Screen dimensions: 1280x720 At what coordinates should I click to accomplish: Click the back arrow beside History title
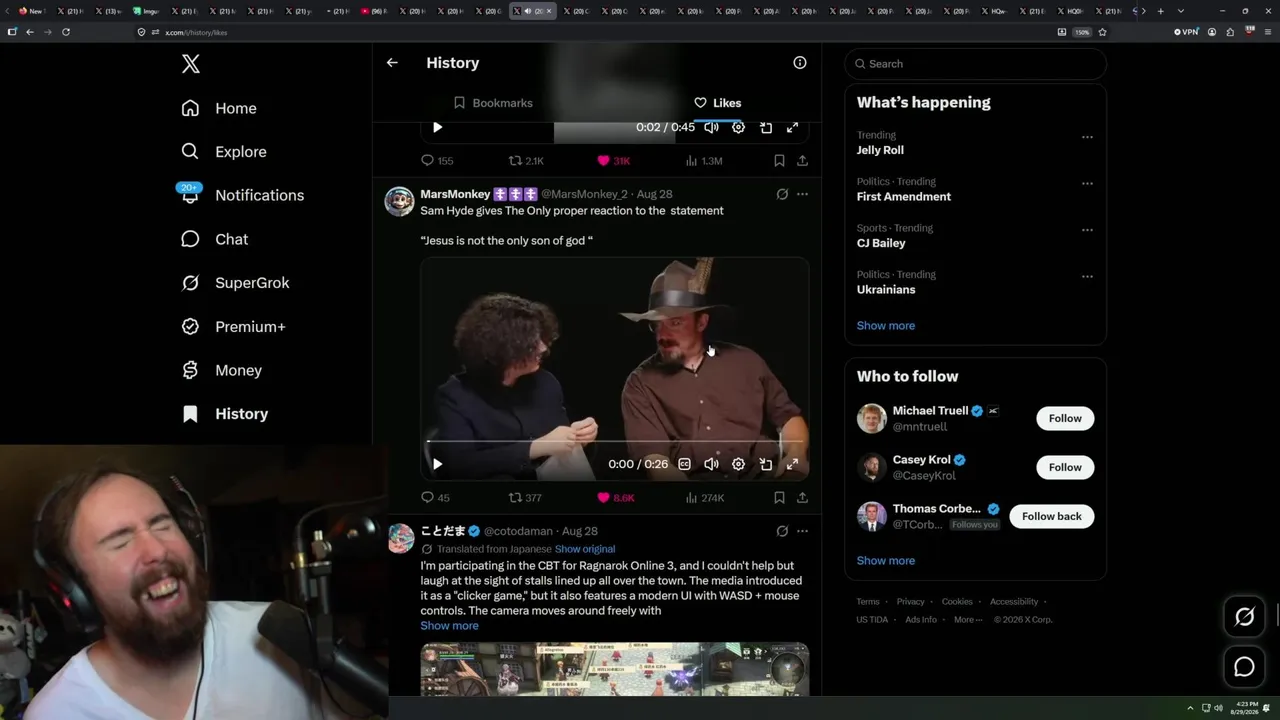pyautogui.click(x=392, y=62)
